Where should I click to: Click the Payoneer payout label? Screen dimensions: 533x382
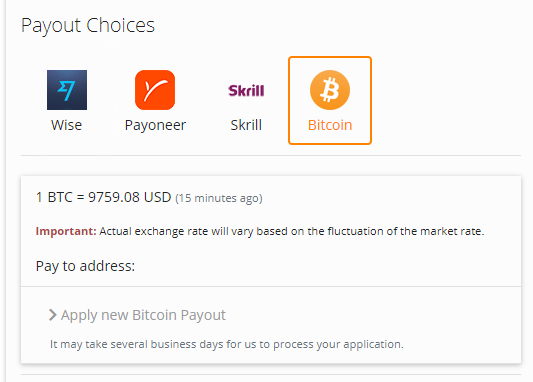(x=155, y=126)
